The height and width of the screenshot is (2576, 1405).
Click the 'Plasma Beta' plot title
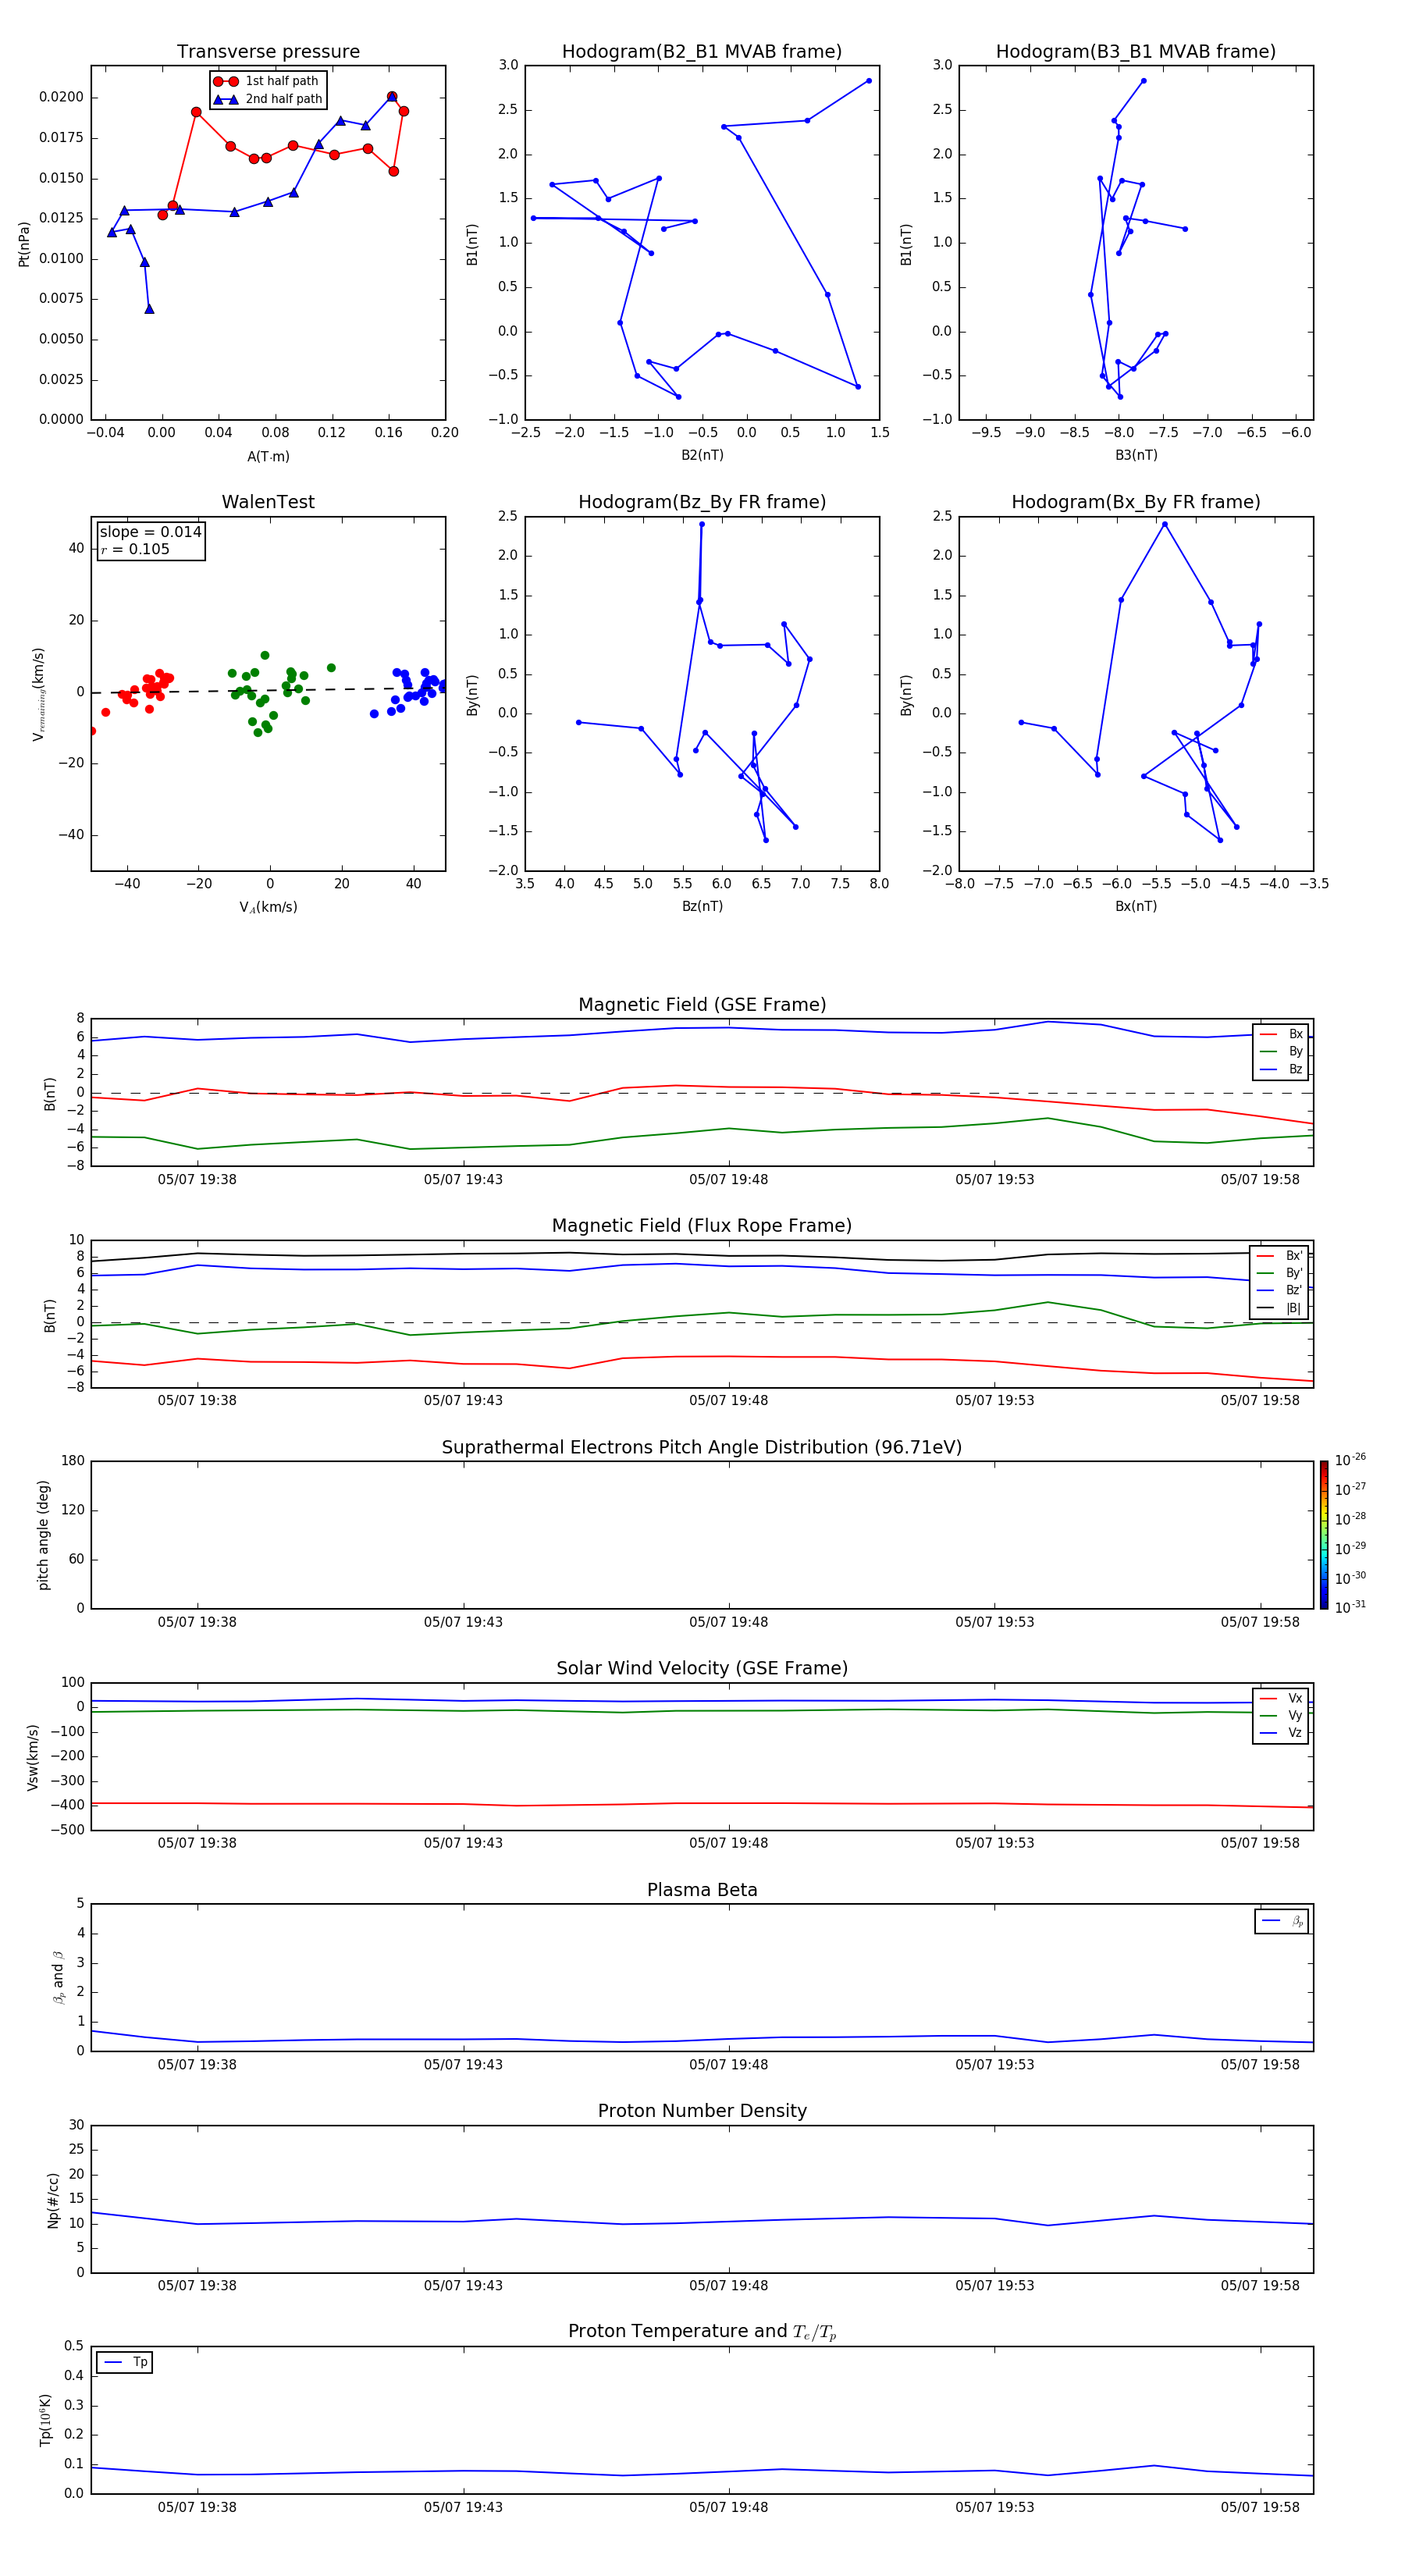pos(702,1891)
